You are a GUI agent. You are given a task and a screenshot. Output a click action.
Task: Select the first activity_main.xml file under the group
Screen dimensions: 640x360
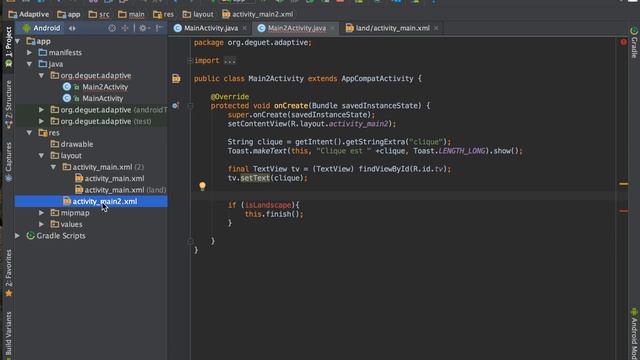point(114,178)
